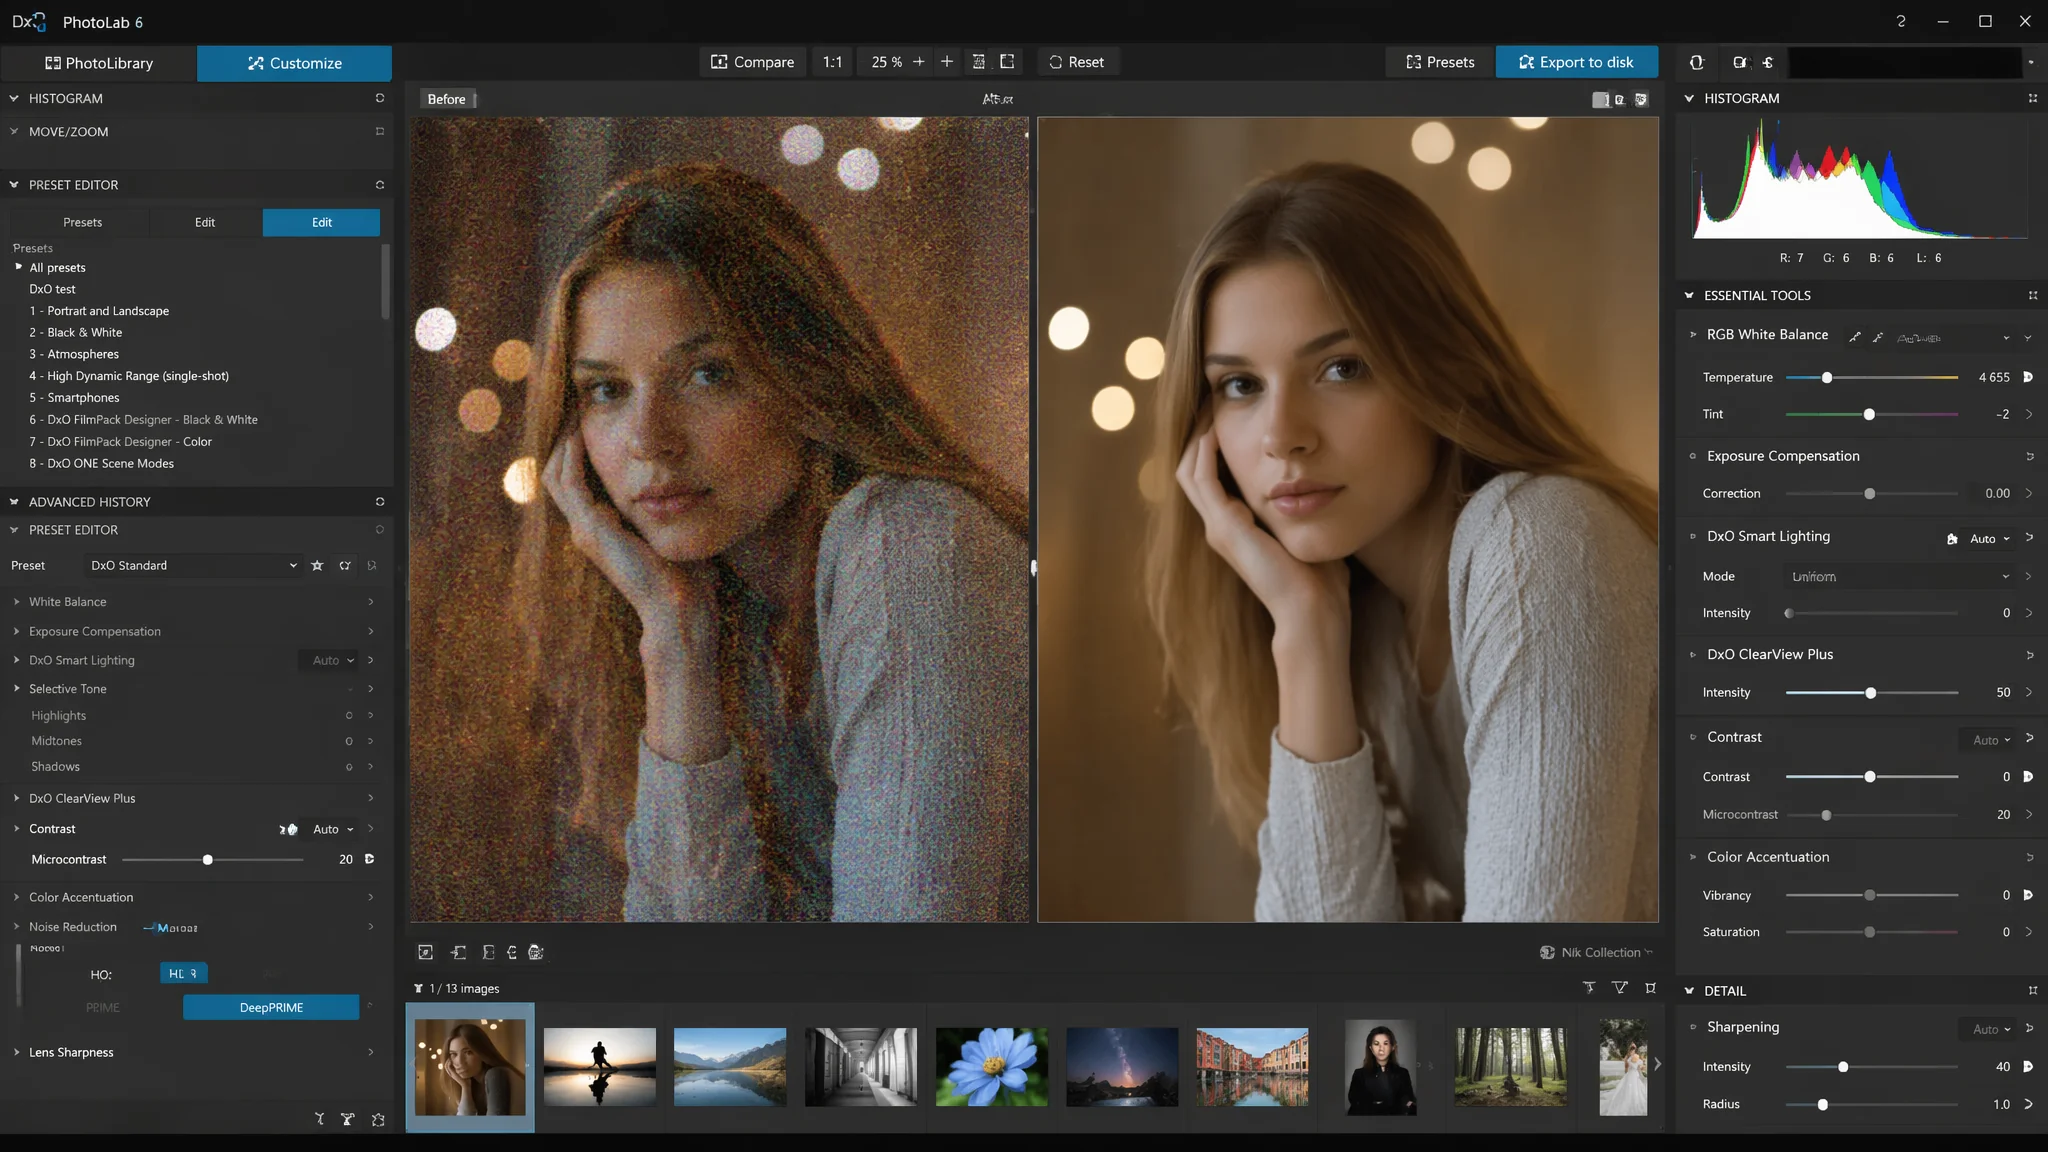Click the fullscreen icon left of the Reset button

1007,62
